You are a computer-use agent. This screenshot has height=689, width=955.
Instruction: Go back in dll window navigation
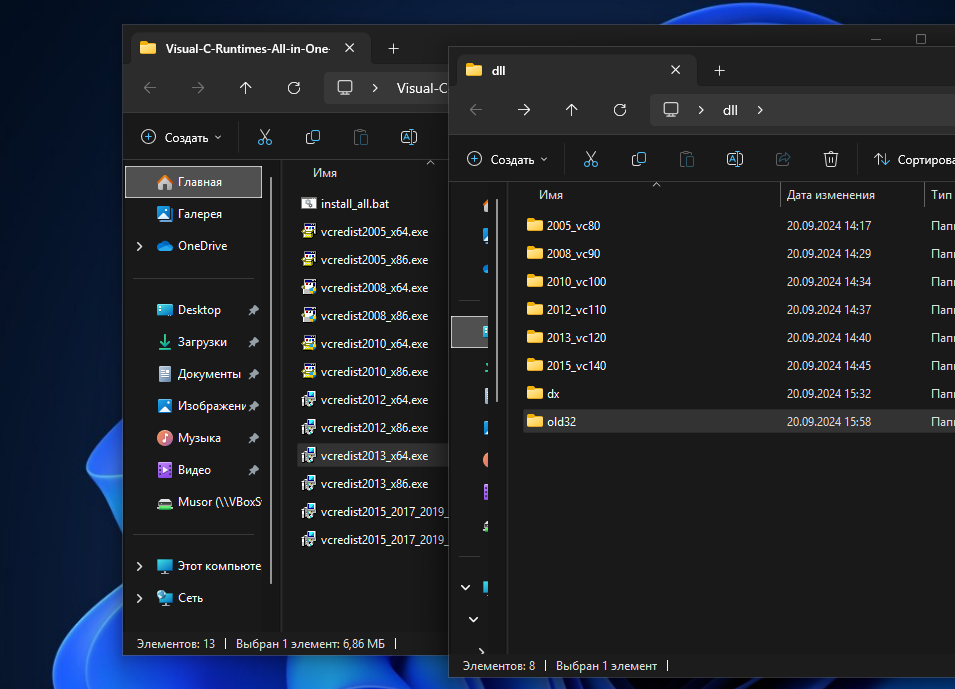pos(476,110)
